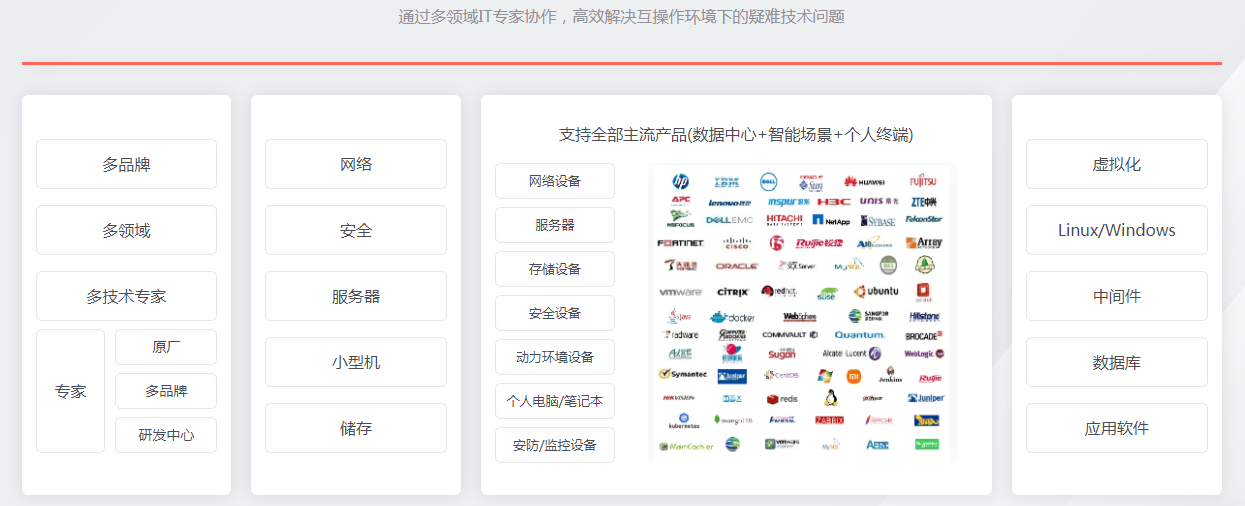Image resolution: width=1245 pixels, height=506 pixels.
Task: Click the Citrix logo
Action: tap(733, 293)
